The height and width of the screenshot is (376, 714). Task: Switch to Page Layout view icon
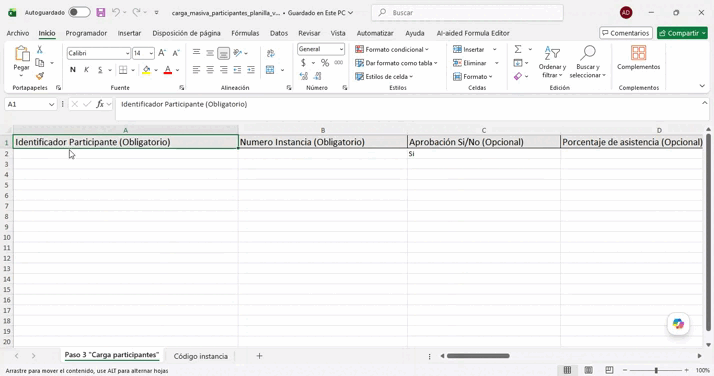click(588, 370)
